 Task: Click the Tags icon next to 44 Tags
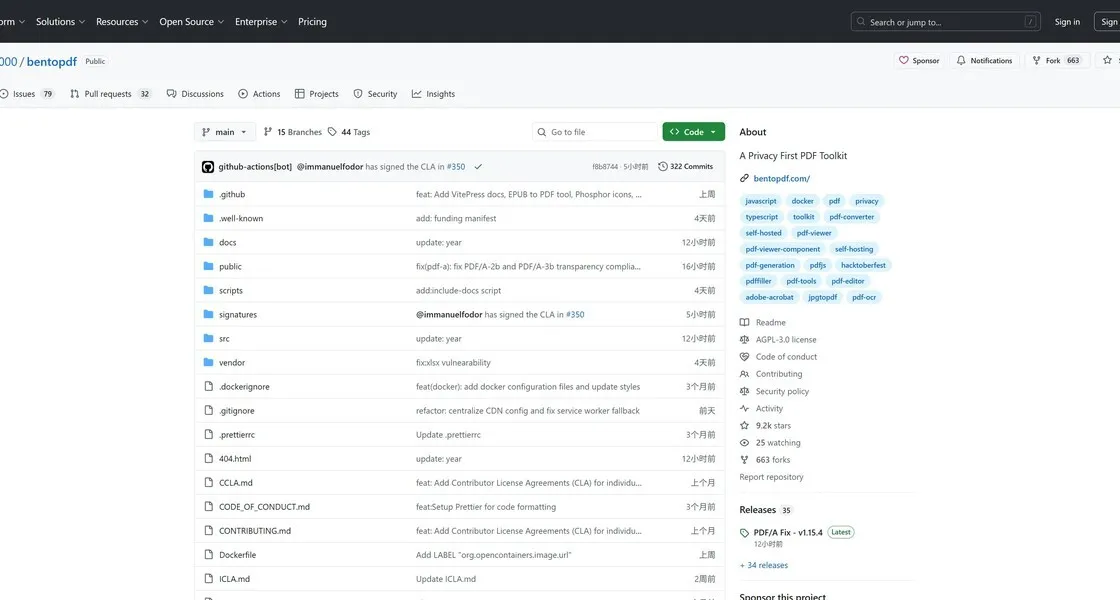click(x=333, y=132)
